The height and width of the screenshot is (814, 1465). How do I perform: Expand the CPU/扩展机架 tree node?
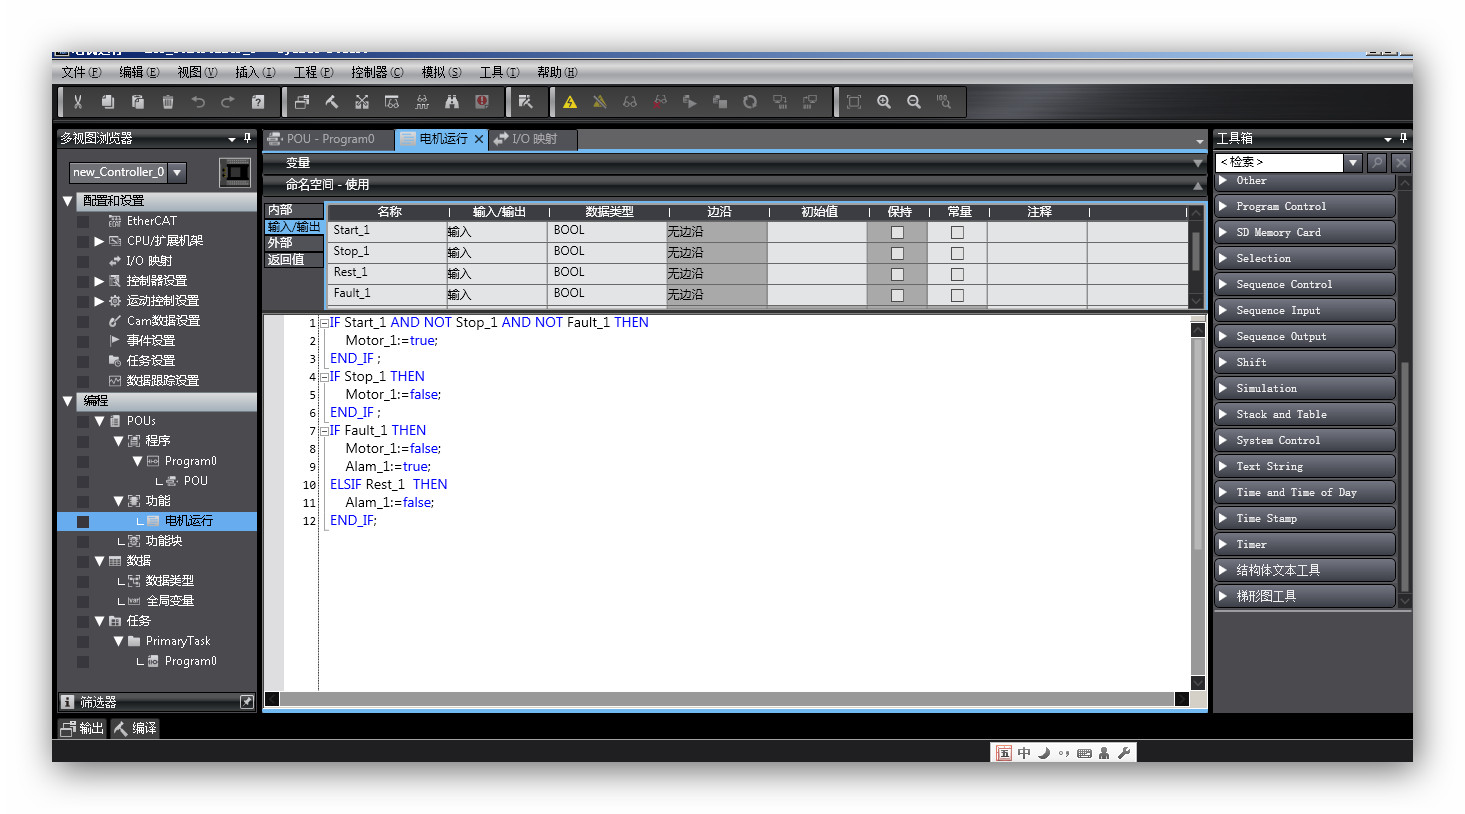coord(99,241)
